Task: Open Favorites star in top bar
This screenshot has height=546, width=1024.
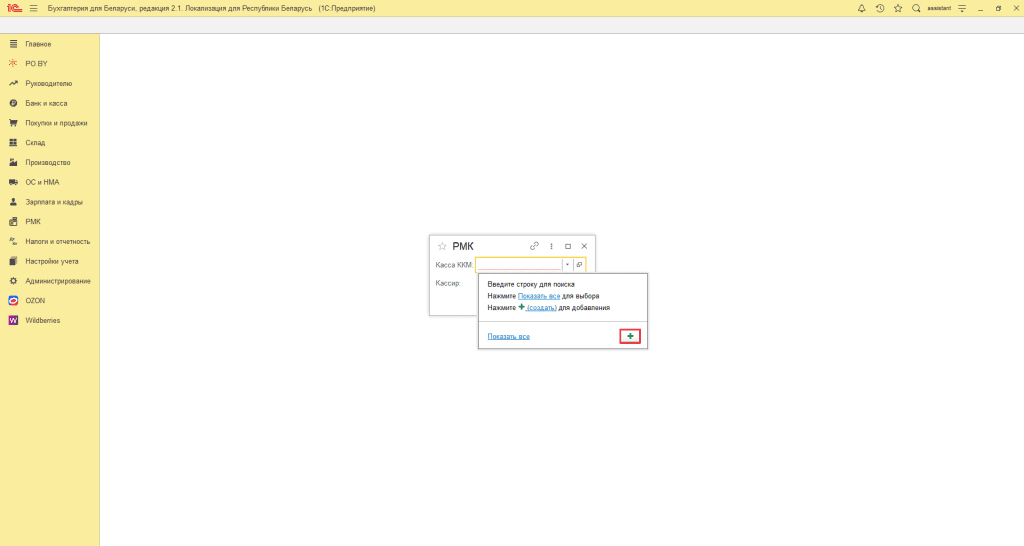Action: coord(898,8)
